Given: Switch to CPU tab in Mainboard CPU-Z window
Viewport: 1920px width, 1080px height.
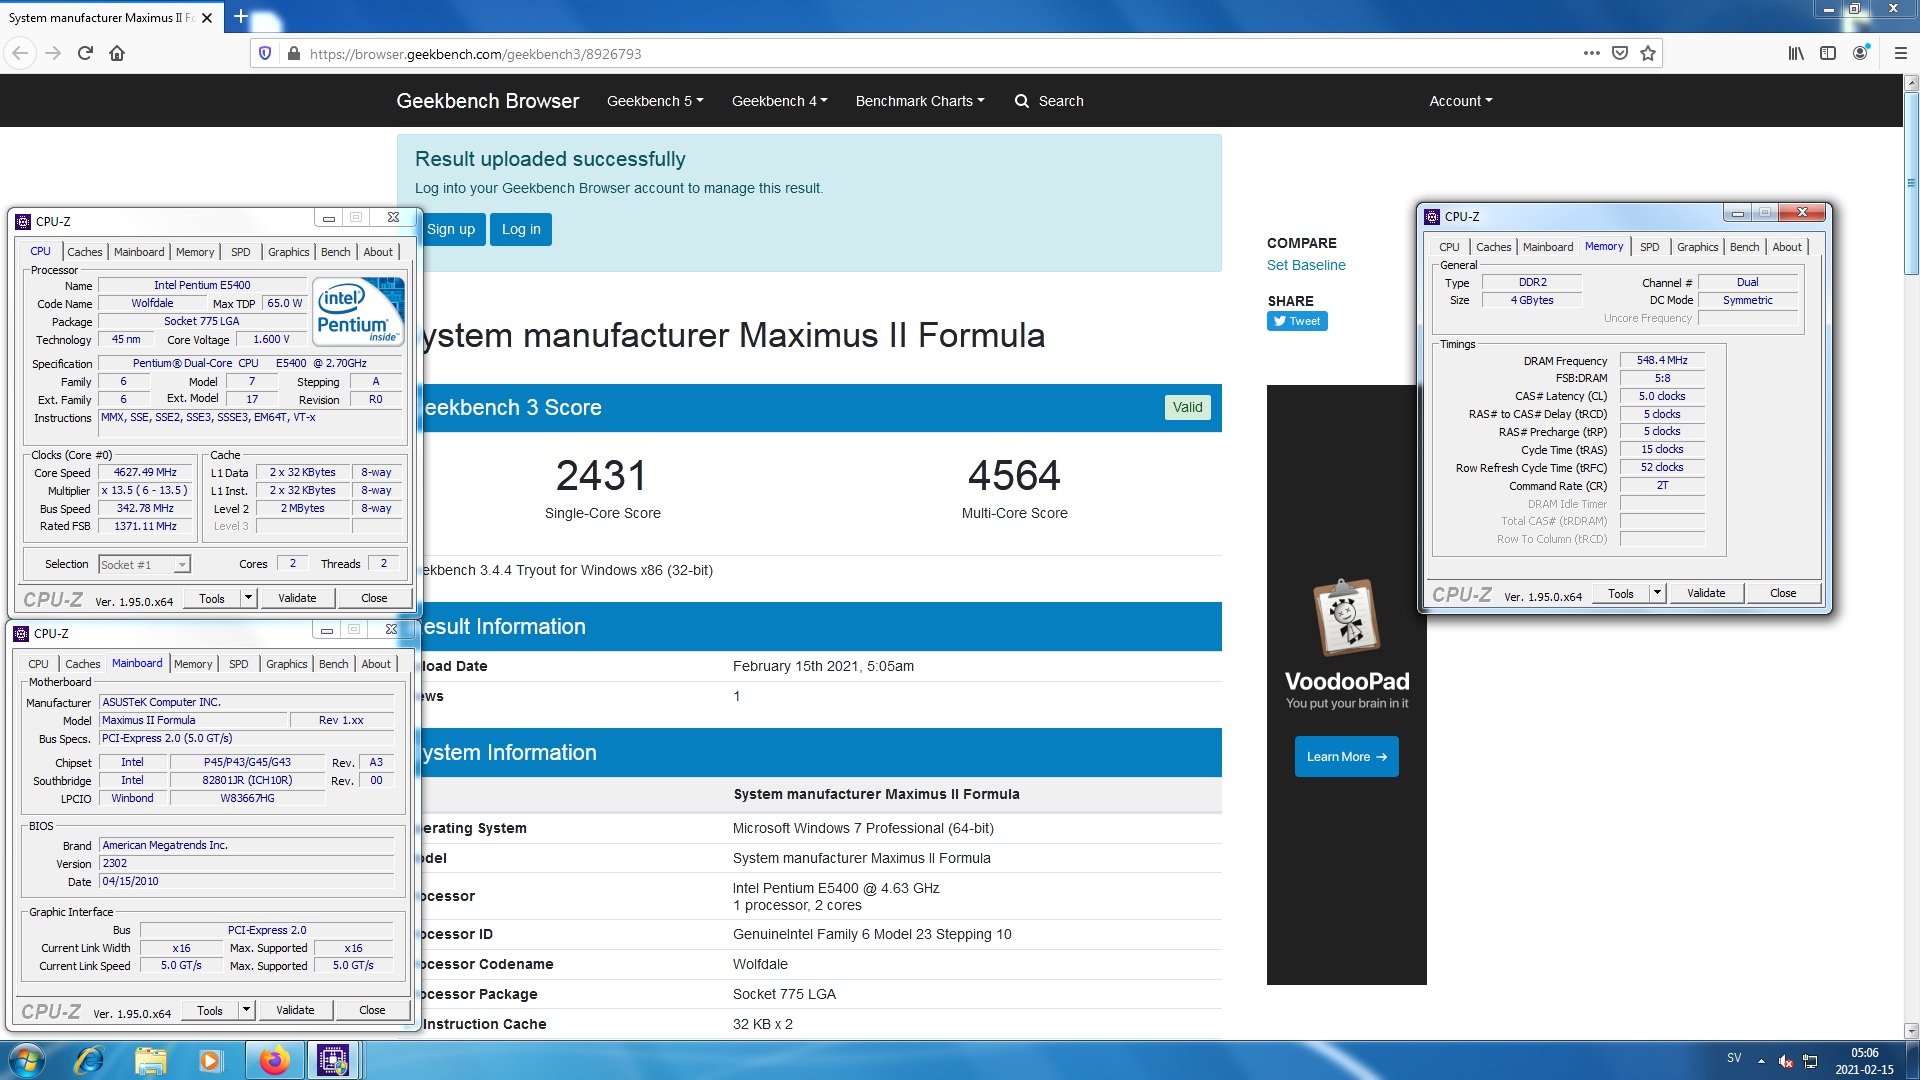Looking at the screenshot, I should point(38,664).
